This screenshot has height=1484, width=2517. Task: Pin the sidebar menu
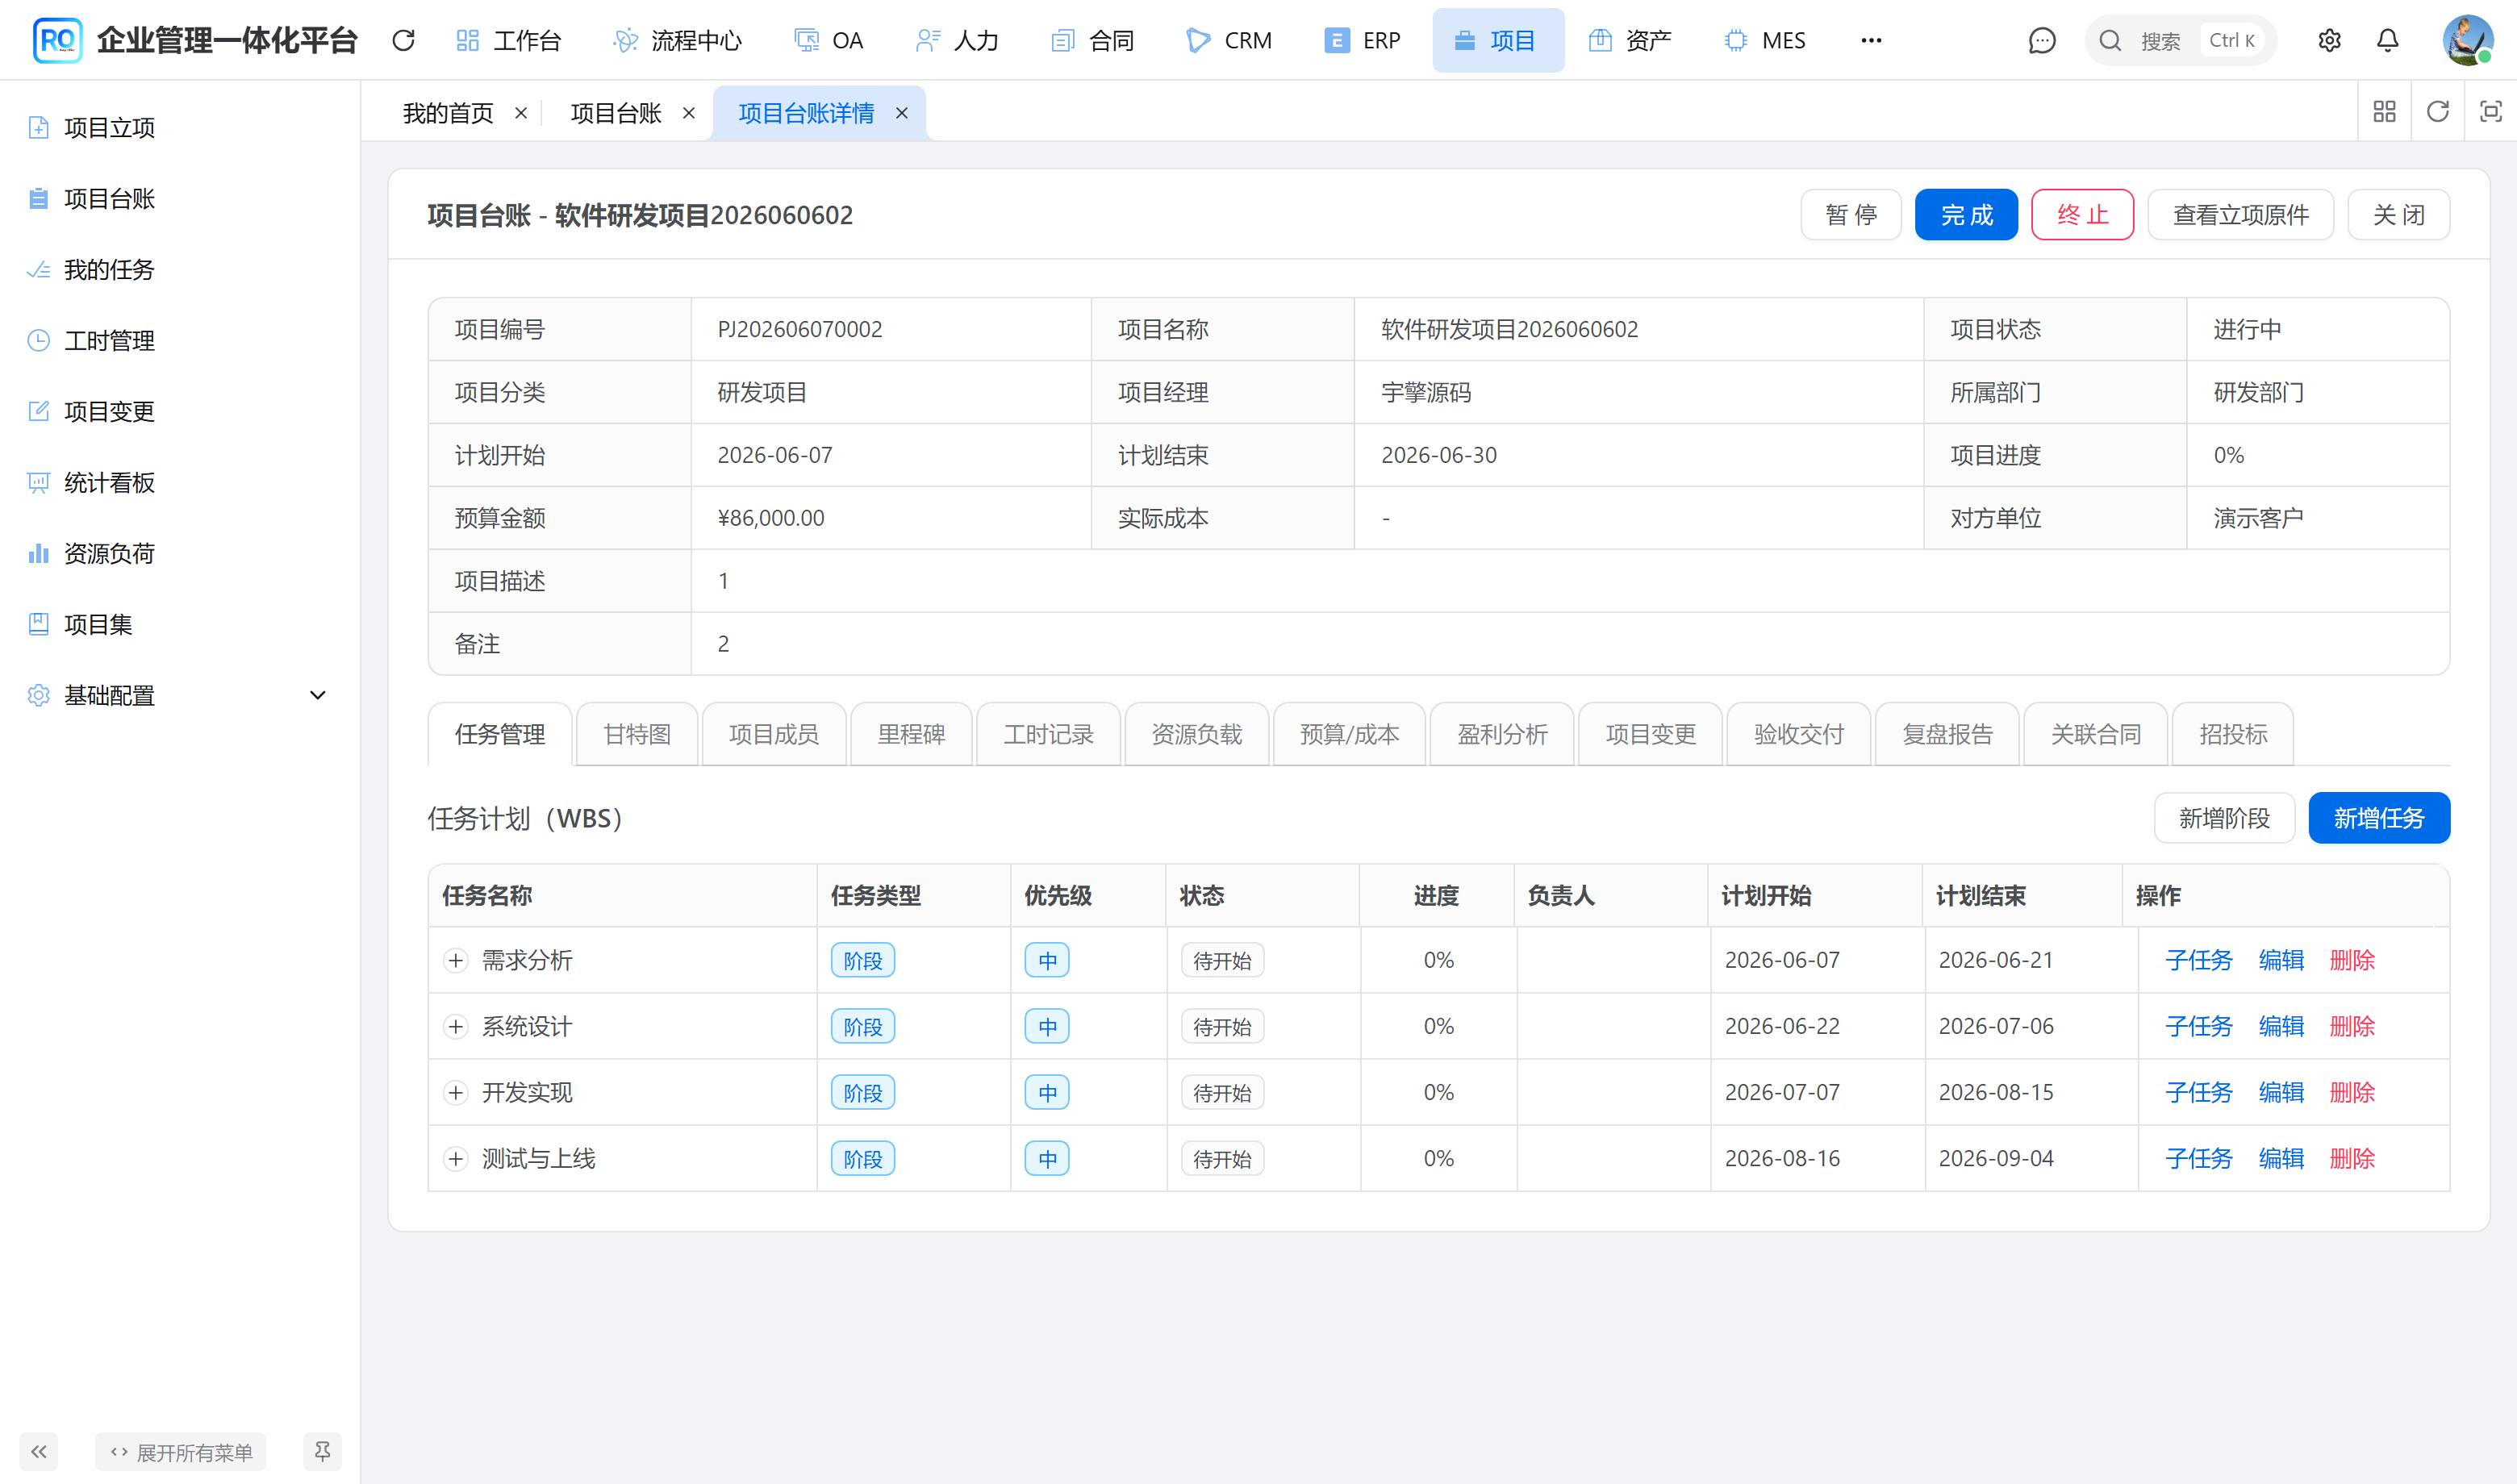tap(322, 1451)
